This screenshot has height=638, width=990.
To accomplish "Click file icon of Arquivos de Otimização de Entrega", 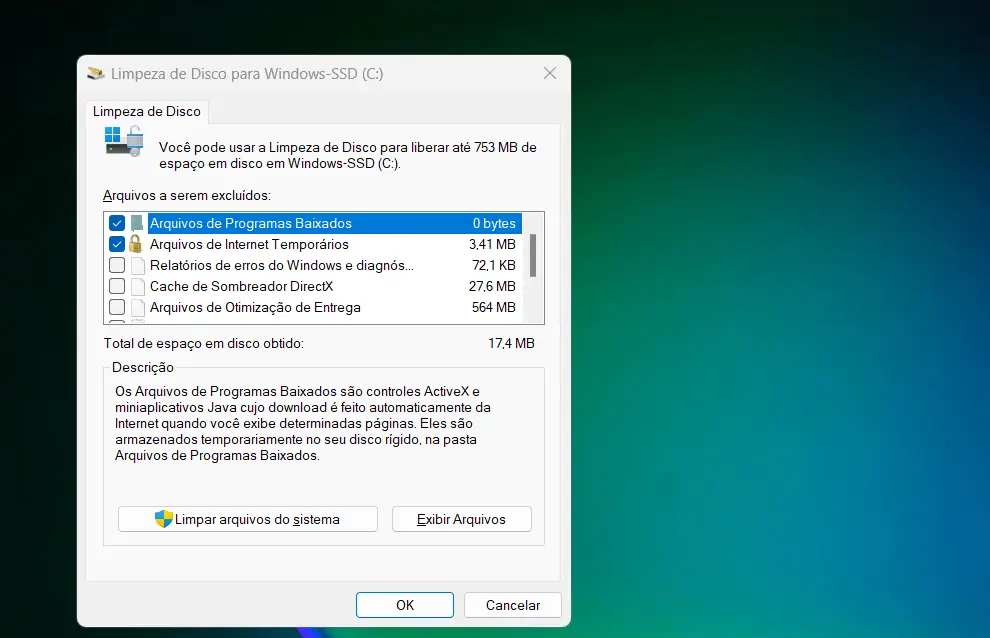I will pyautogui.click(x=137, y=307).
